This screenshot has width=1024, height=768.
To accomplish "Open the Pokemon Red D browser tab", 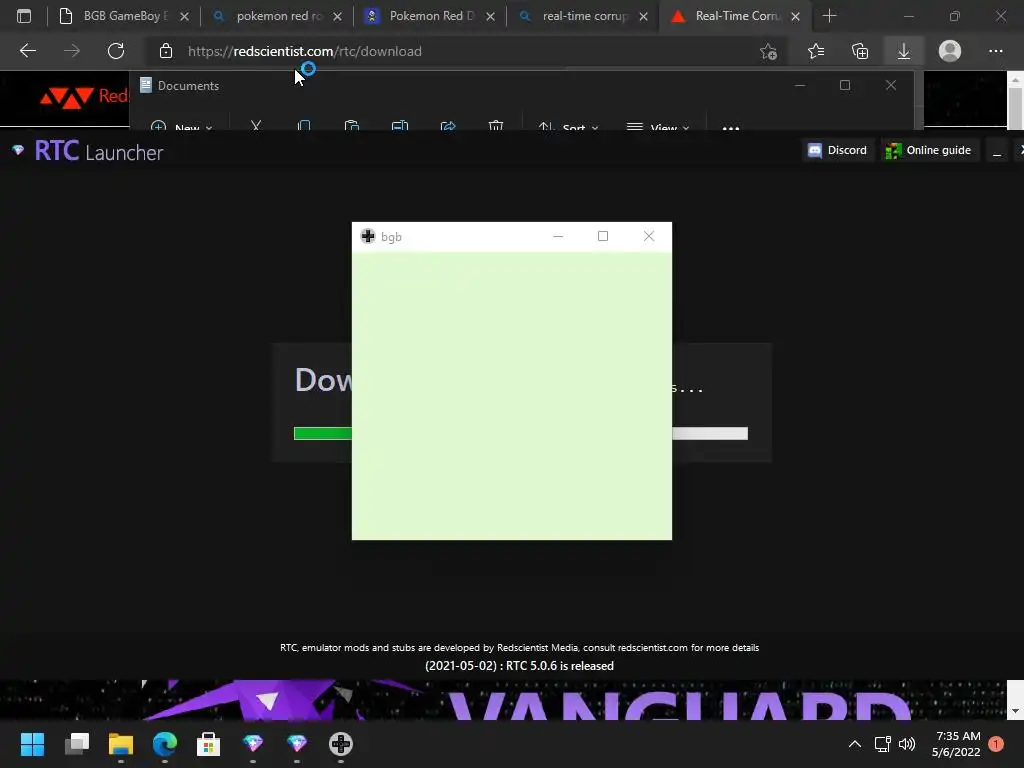I will pyautogui.click(x=431, y=16).
